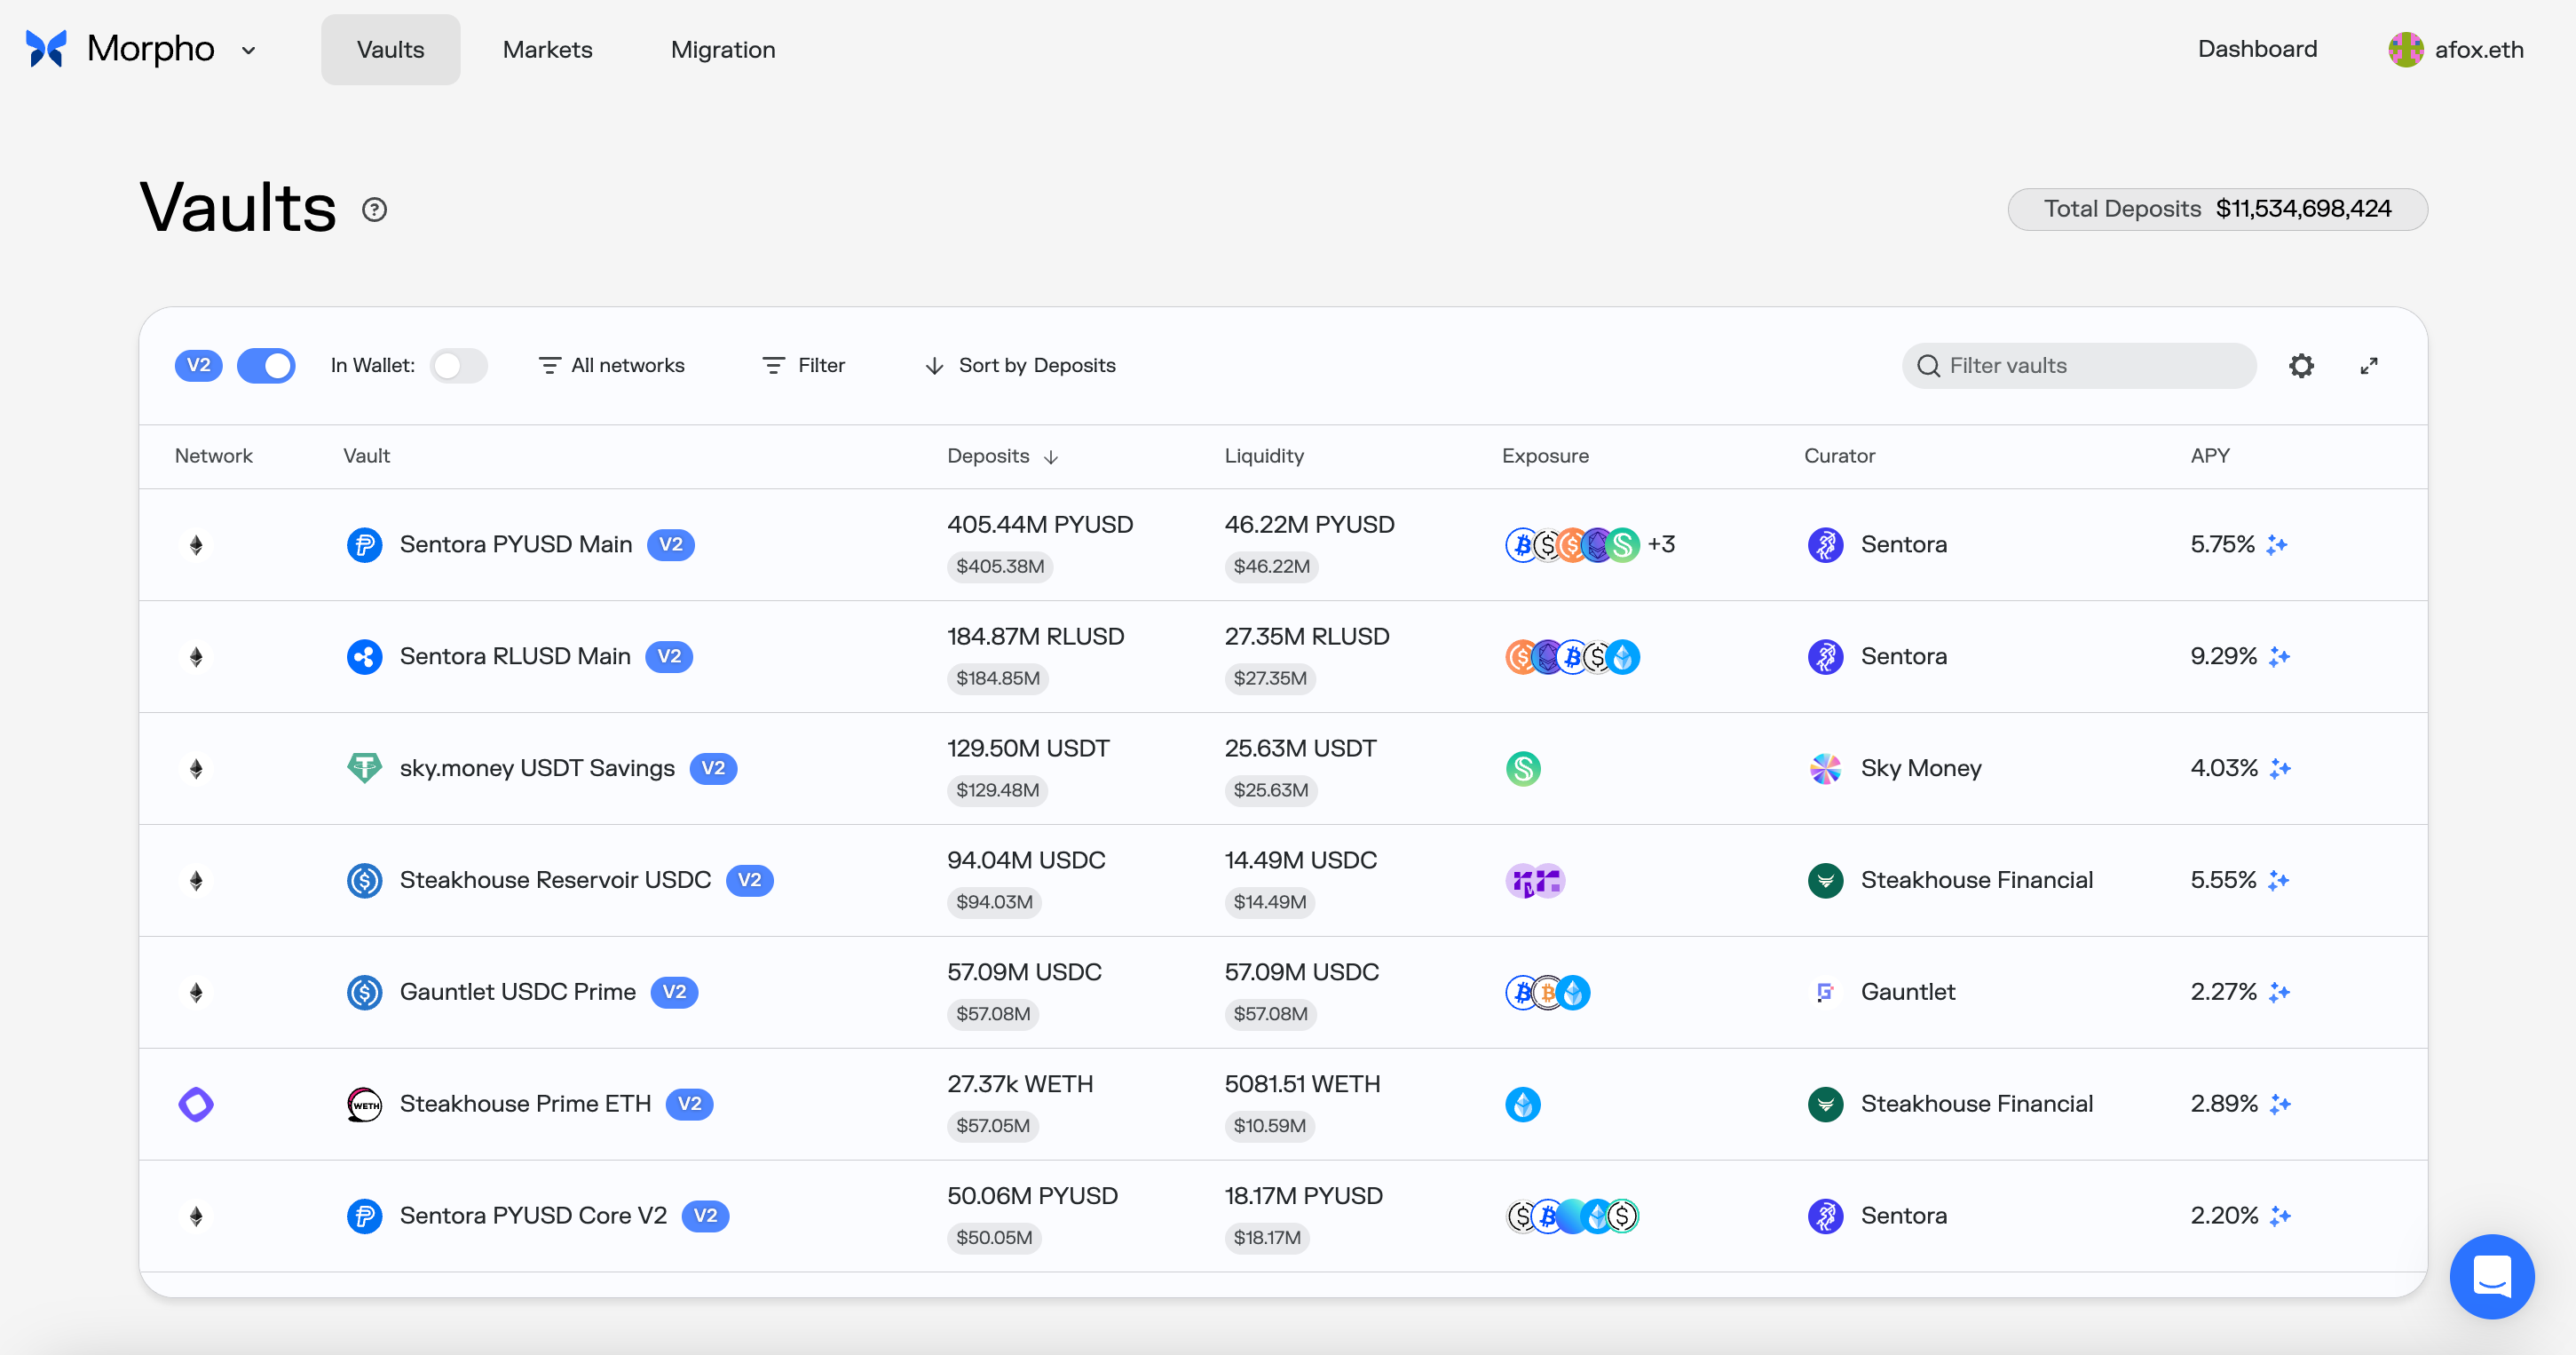Focus the Filter vaults search field
The width and height of the screenshot is (2576, 1355).
[x=2090, y=366]
